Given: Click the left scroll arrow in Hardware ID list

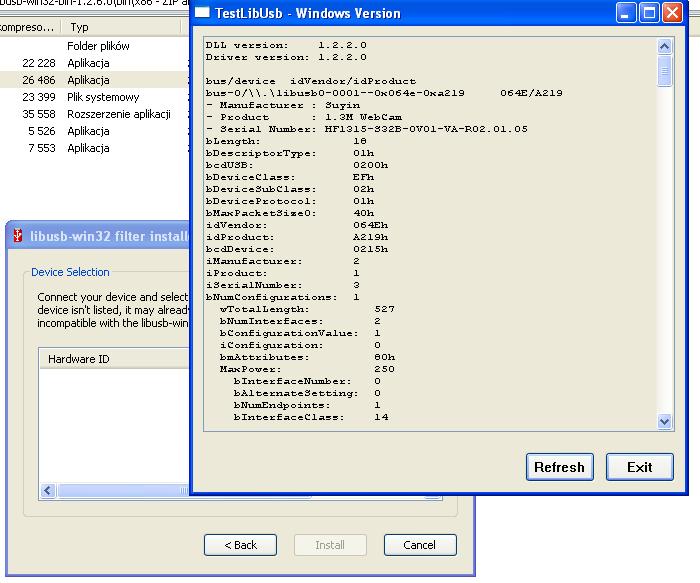Looking at the screenshot, I should tap(48, 491).
